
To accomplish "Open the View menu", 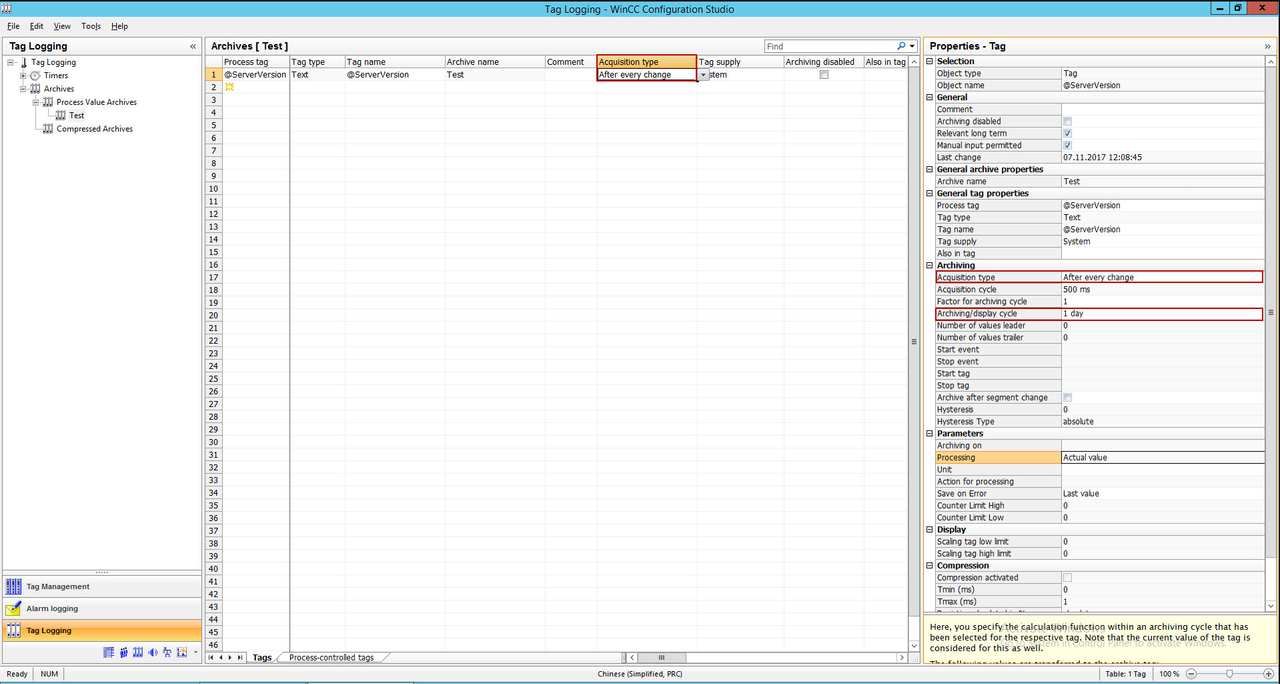I will click(x=62, y=26).
